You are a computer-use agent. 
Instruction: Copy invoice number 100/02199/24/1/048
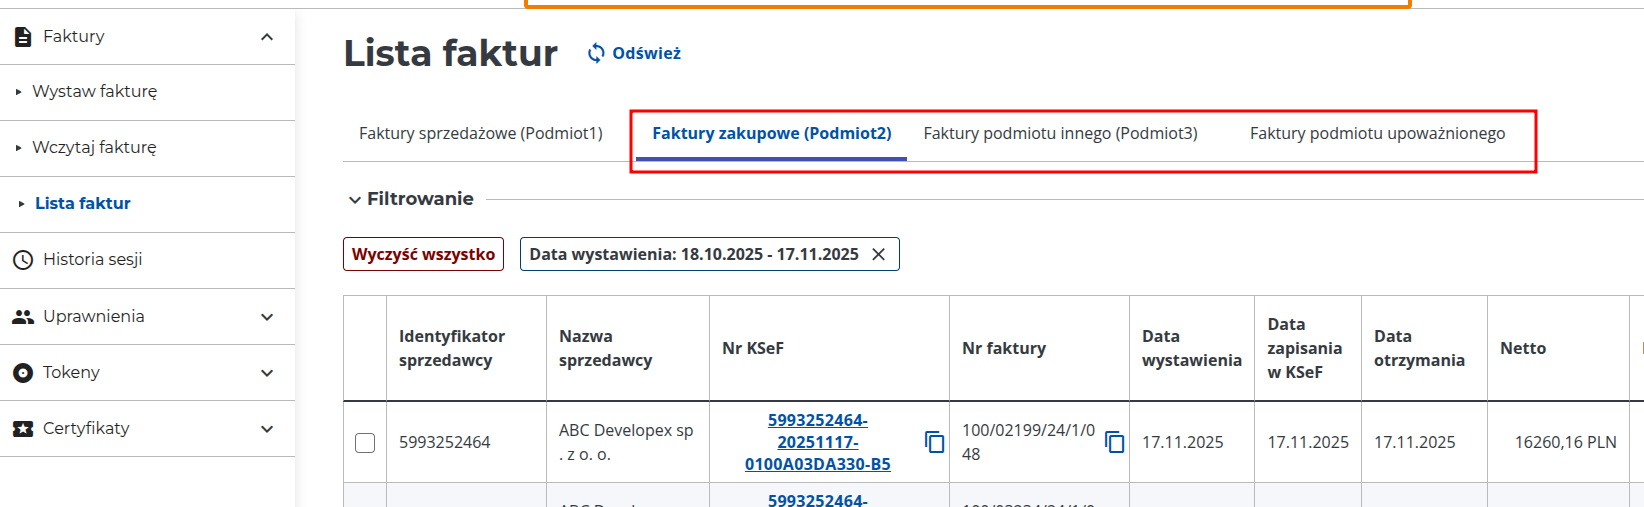tap(1114, 442)
